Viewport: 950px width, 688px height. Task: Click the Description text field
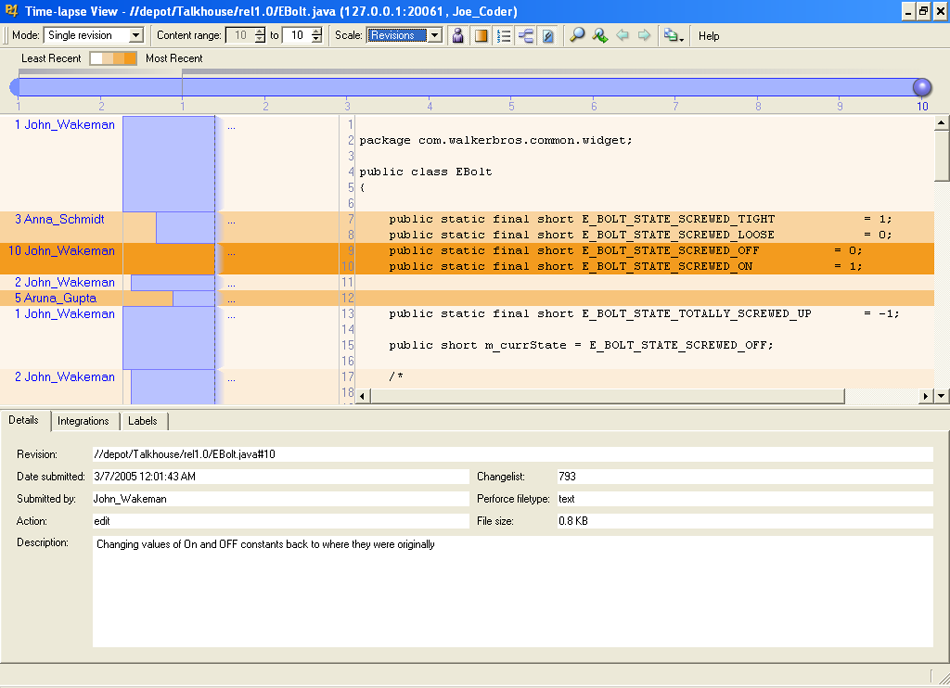(x=512, y=590)
